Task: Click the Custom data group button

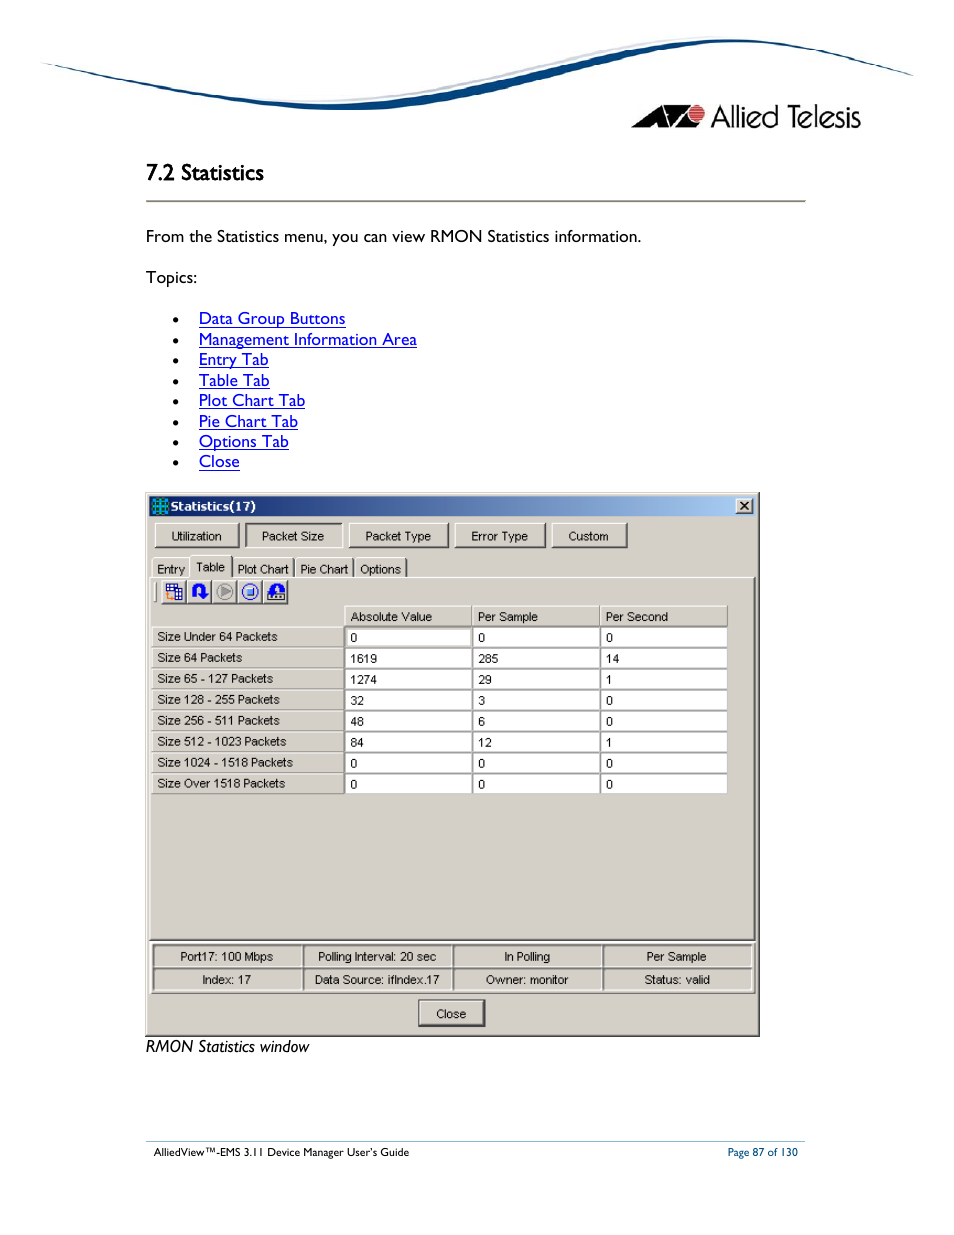Action: [589, 536]
